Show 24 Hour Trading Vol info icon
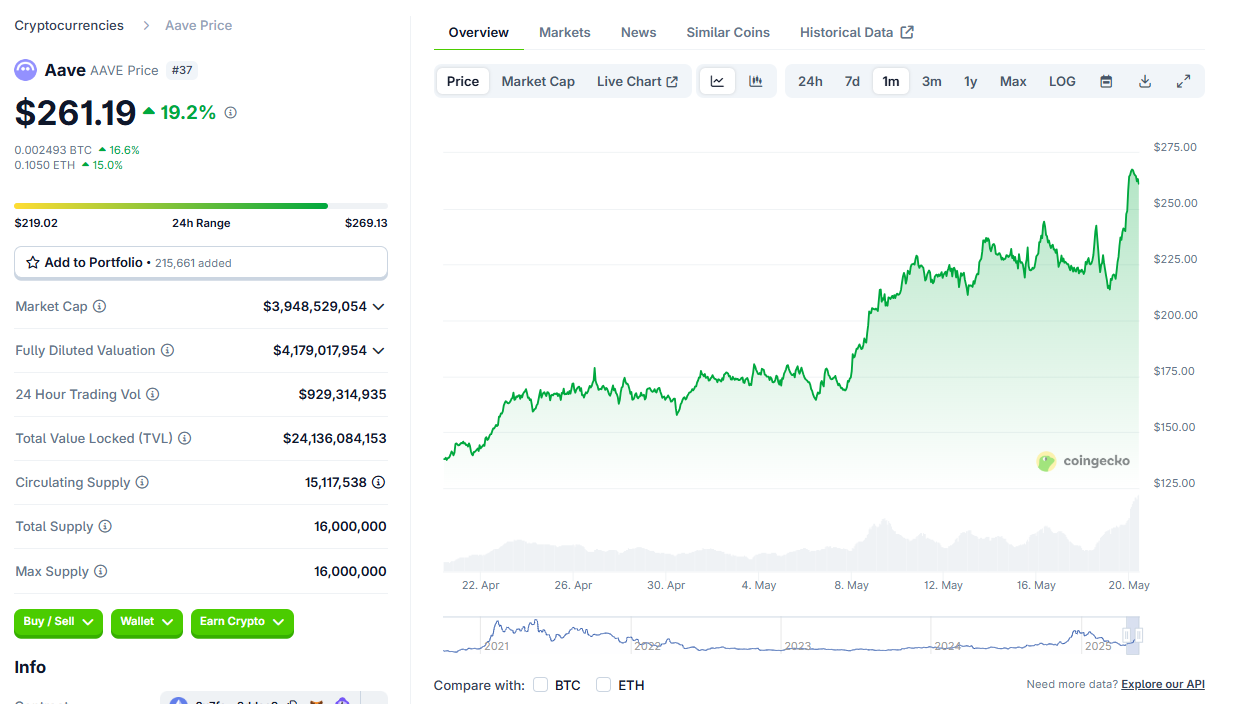The width and height of the screenshot is (1252, 704). tap(153, 395)
